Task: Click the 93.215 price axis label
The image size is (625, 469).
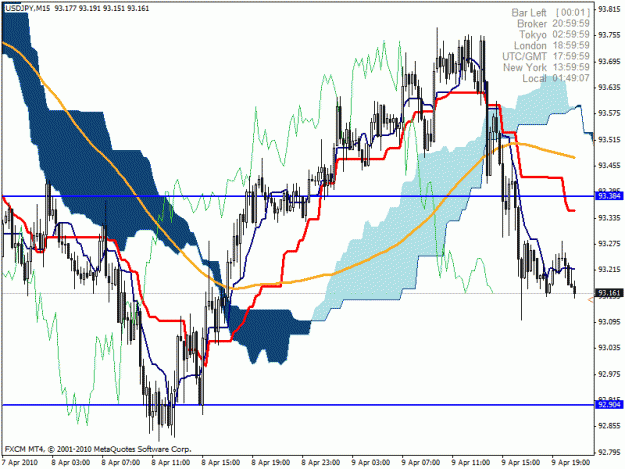Action: pos(609,270)
